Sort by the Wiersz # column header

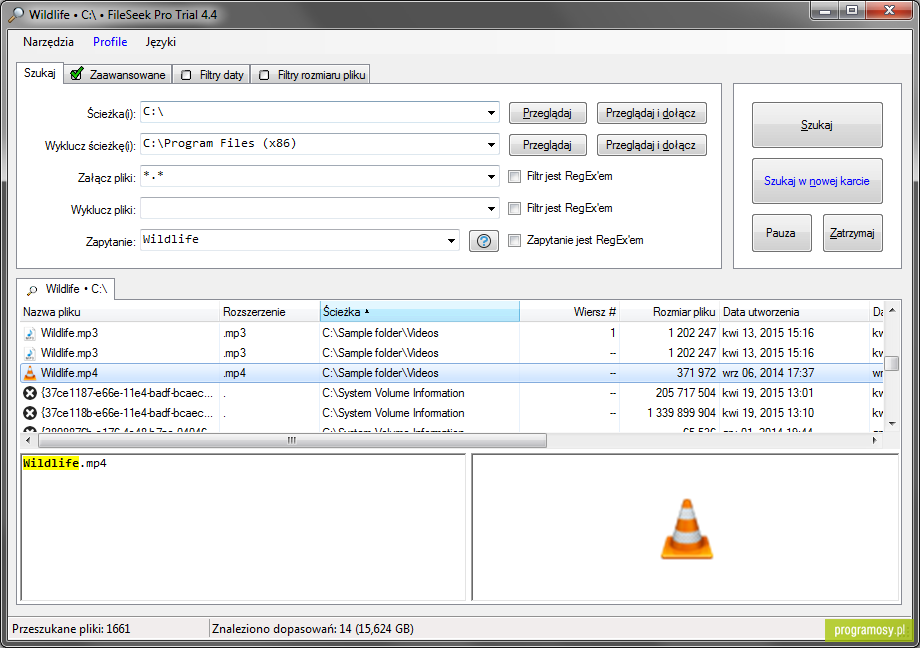[570, 312]
